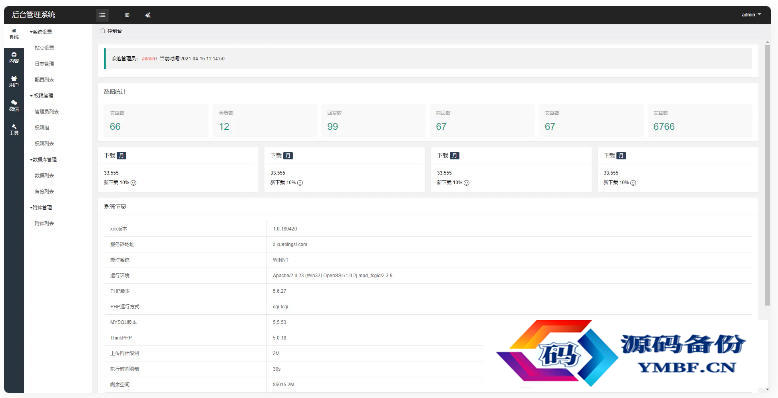Screen dimensions: 778x398
Task: Select the 控制台 breadcrumb tab
Action: [112, 31]
